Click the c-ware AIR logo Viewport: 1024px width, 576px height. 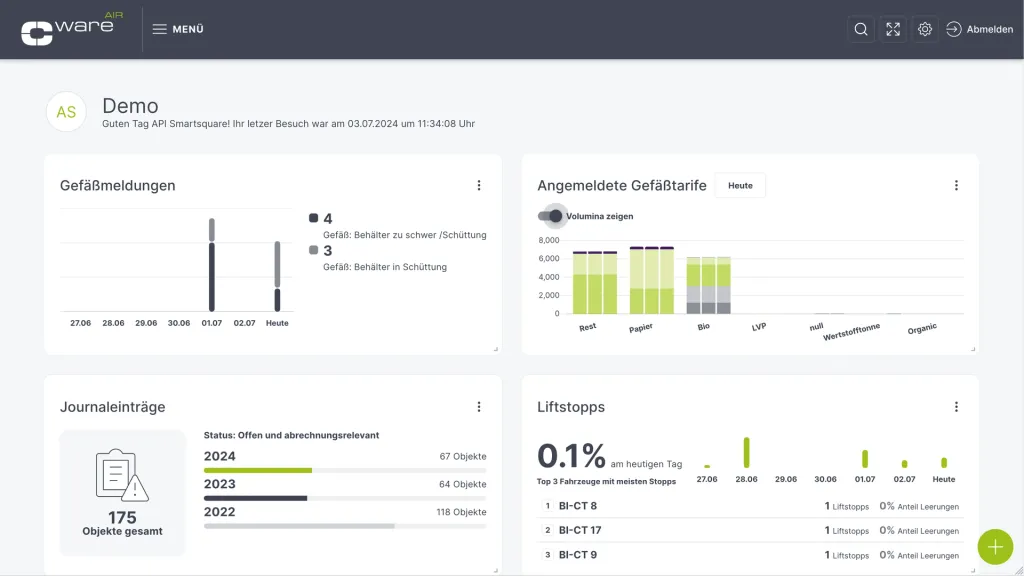72,29
